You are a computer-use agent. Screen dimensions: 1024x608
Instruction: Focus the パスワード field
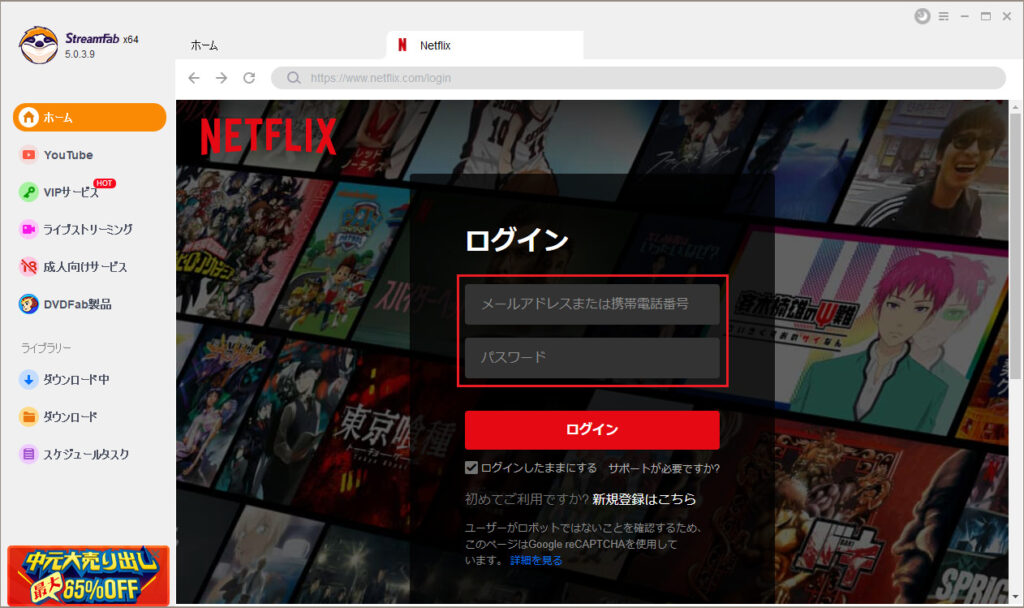coord(592,357)
